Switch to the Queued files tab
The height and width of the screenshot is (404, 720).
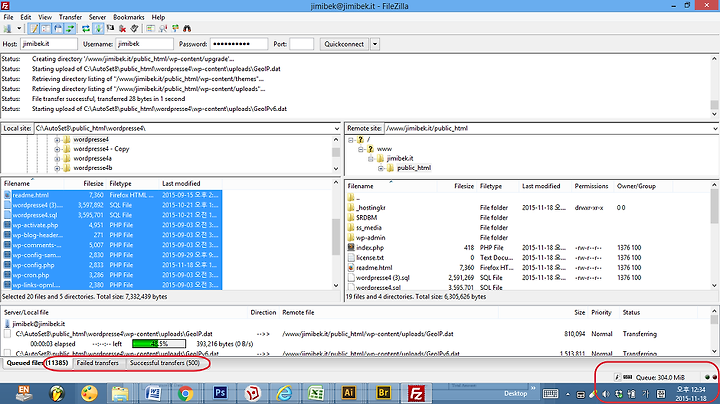pos(37,363)
